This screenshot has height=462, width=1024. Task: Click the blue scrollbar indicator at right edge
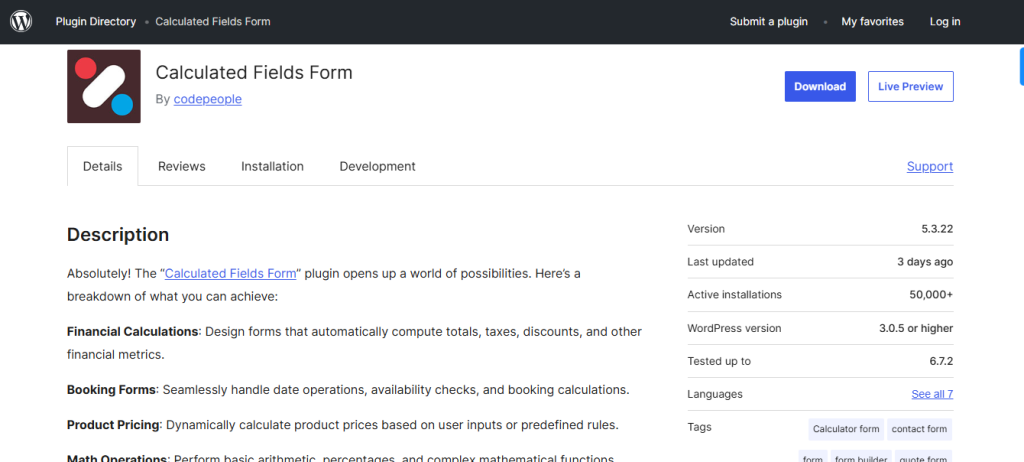pyautogui.click(x=1021, y=66)
